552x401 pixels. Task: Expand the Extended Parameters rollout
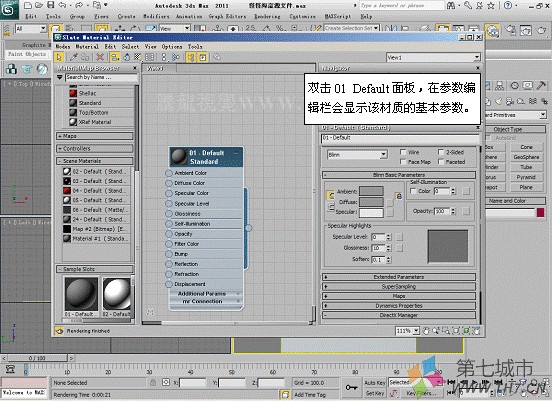point(399,277)
